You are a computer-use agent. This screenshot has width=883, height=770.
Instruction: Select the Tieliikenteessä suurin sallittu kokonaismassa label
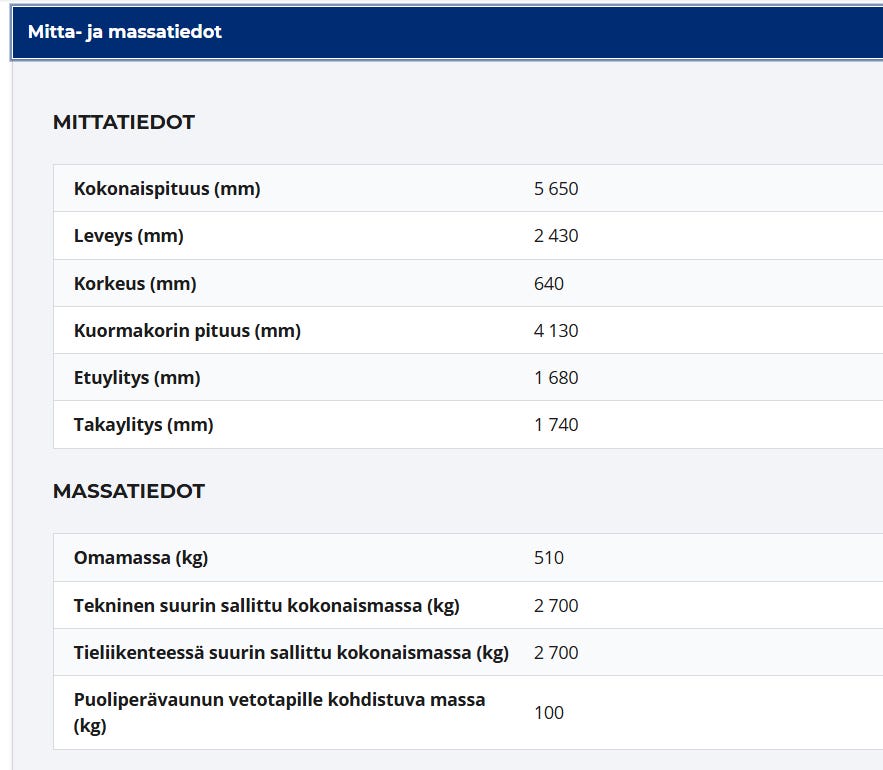tap(291, 653)
